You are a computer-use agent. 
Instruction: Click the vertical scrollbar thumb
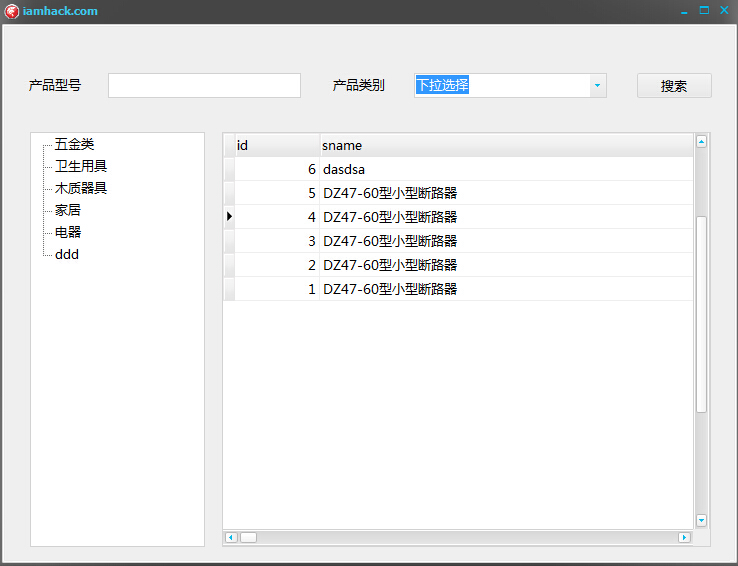pos(701,314)
